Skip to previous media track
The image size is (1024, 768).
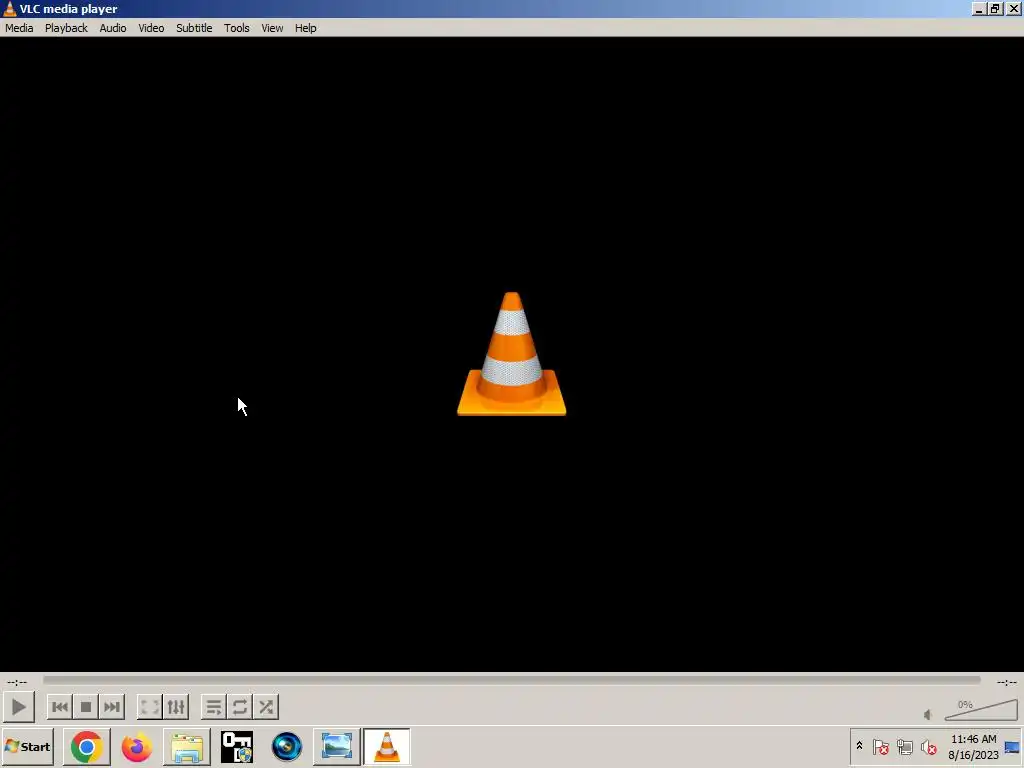click(59, 707)
